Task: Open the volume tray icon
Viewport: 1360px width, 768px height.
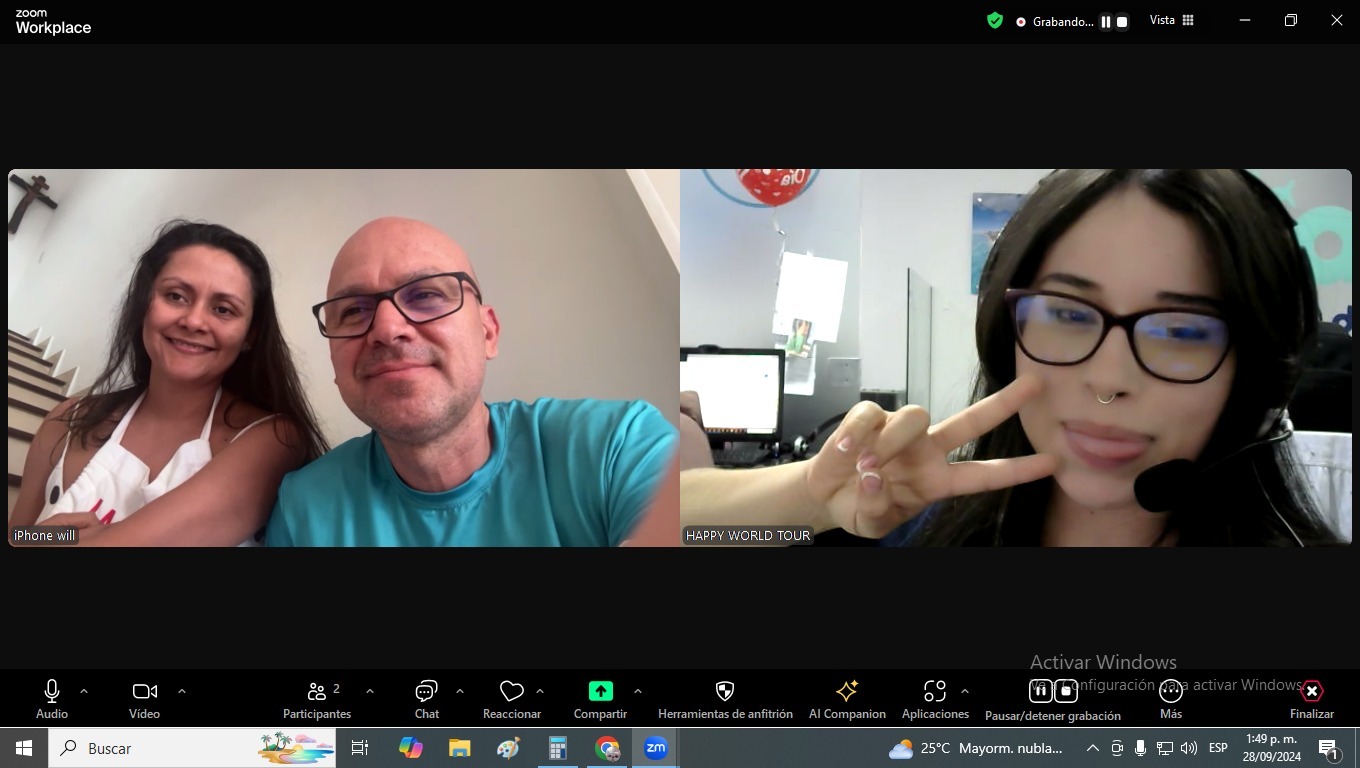Action: 1189,748
